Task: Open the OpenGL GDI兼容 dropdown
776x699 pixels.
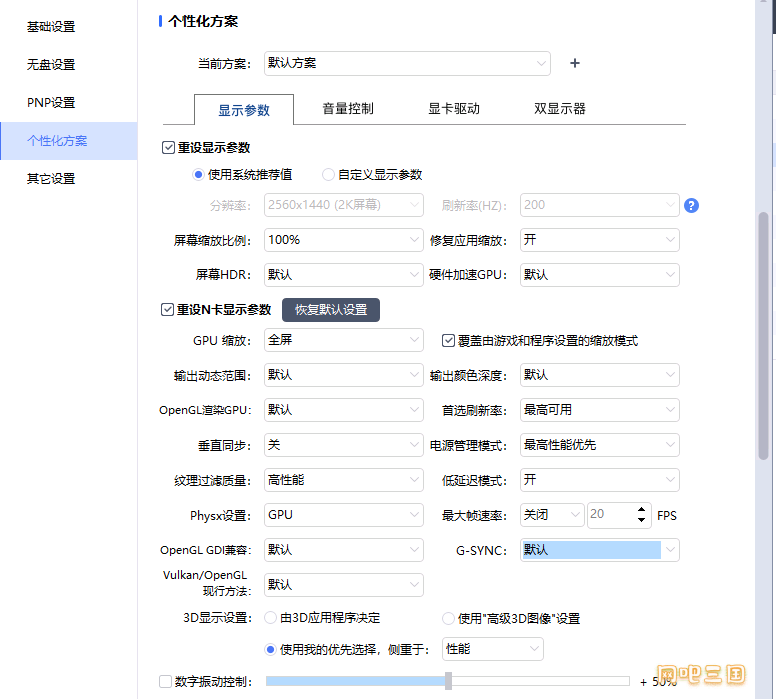Action: click(x=344, y=550)
